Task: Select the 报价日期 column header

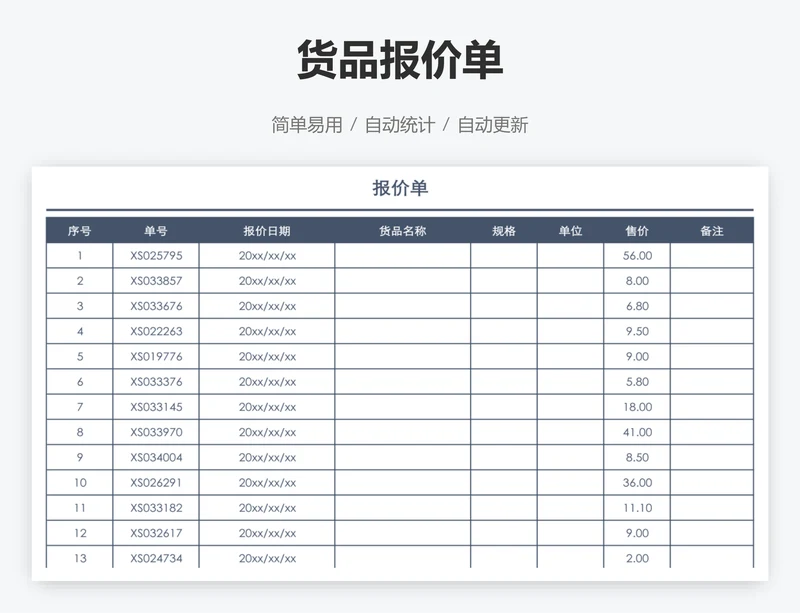Action: (267, 231)
